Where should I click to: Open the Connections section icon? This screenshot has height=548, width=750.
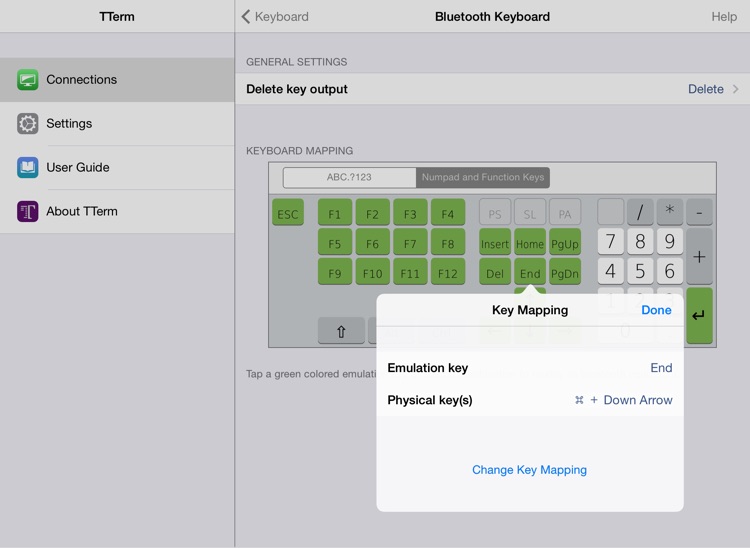point(28,79)
